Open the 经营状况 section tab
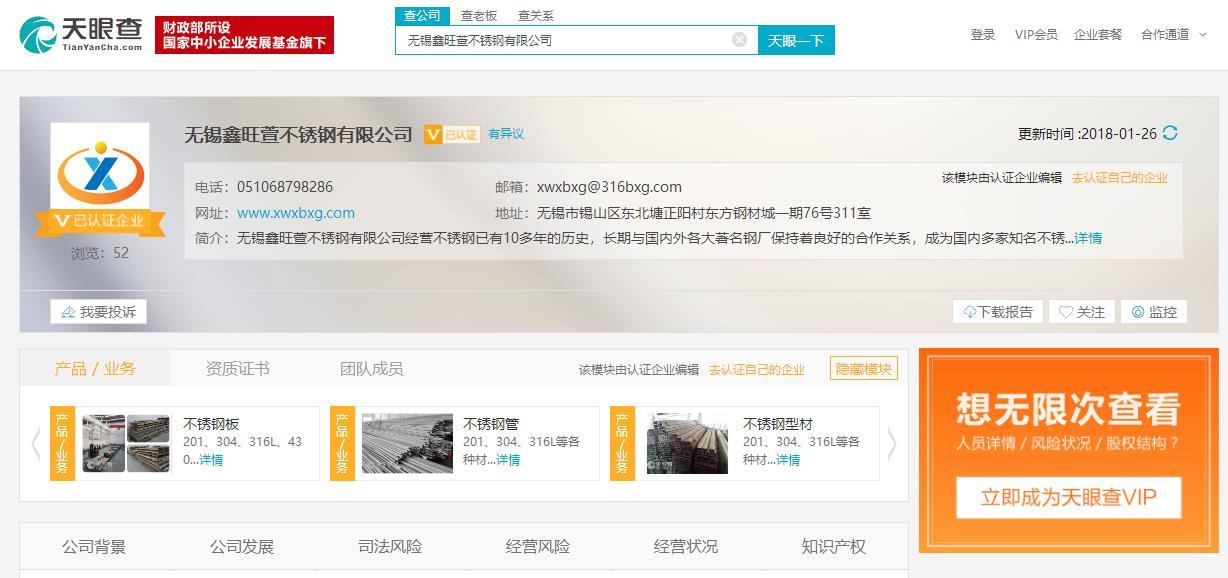This screenshot has width=1228, height=578. [x=686, y=547]
